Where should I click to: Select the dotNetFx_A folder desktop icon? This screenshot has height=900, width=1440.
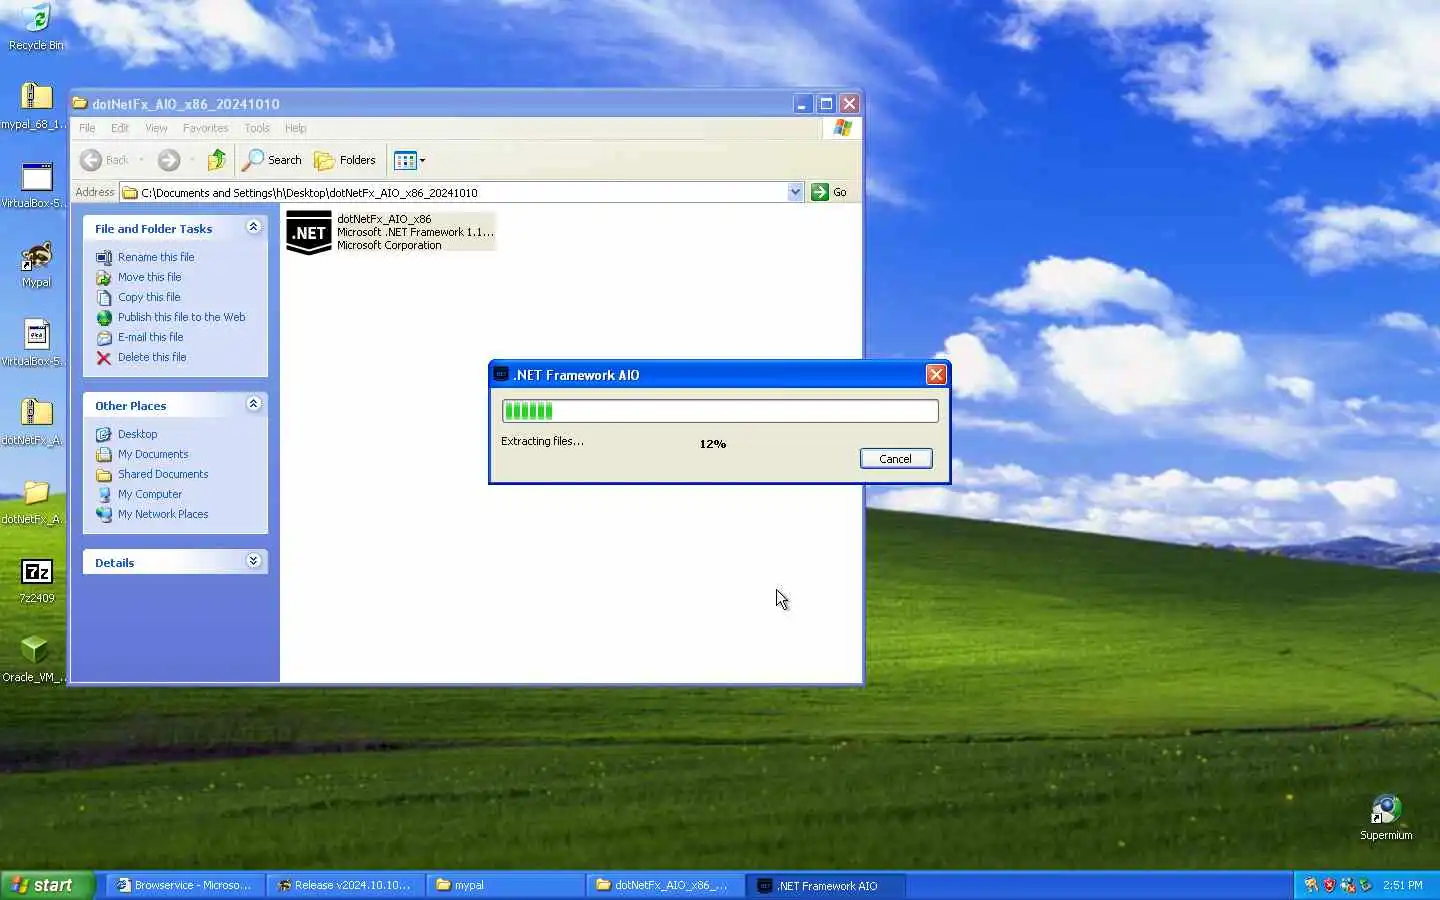(36, 501)
